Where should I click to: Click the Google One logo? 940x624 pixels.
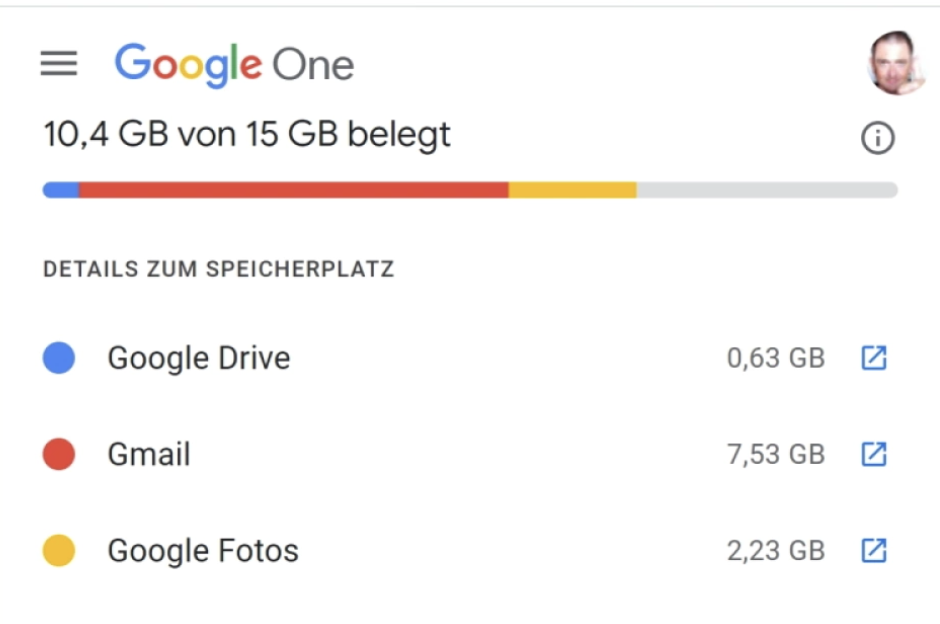click(x=234, y=64)
